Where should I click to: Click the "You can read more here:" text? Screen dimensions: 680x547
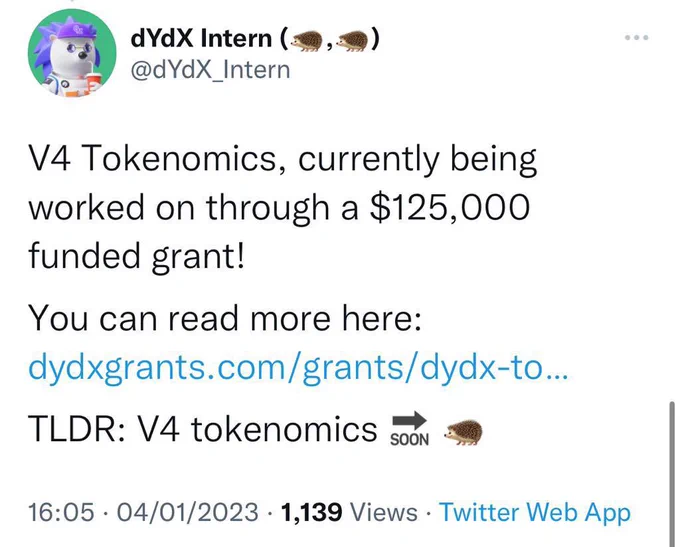click(x=225, y=318)
